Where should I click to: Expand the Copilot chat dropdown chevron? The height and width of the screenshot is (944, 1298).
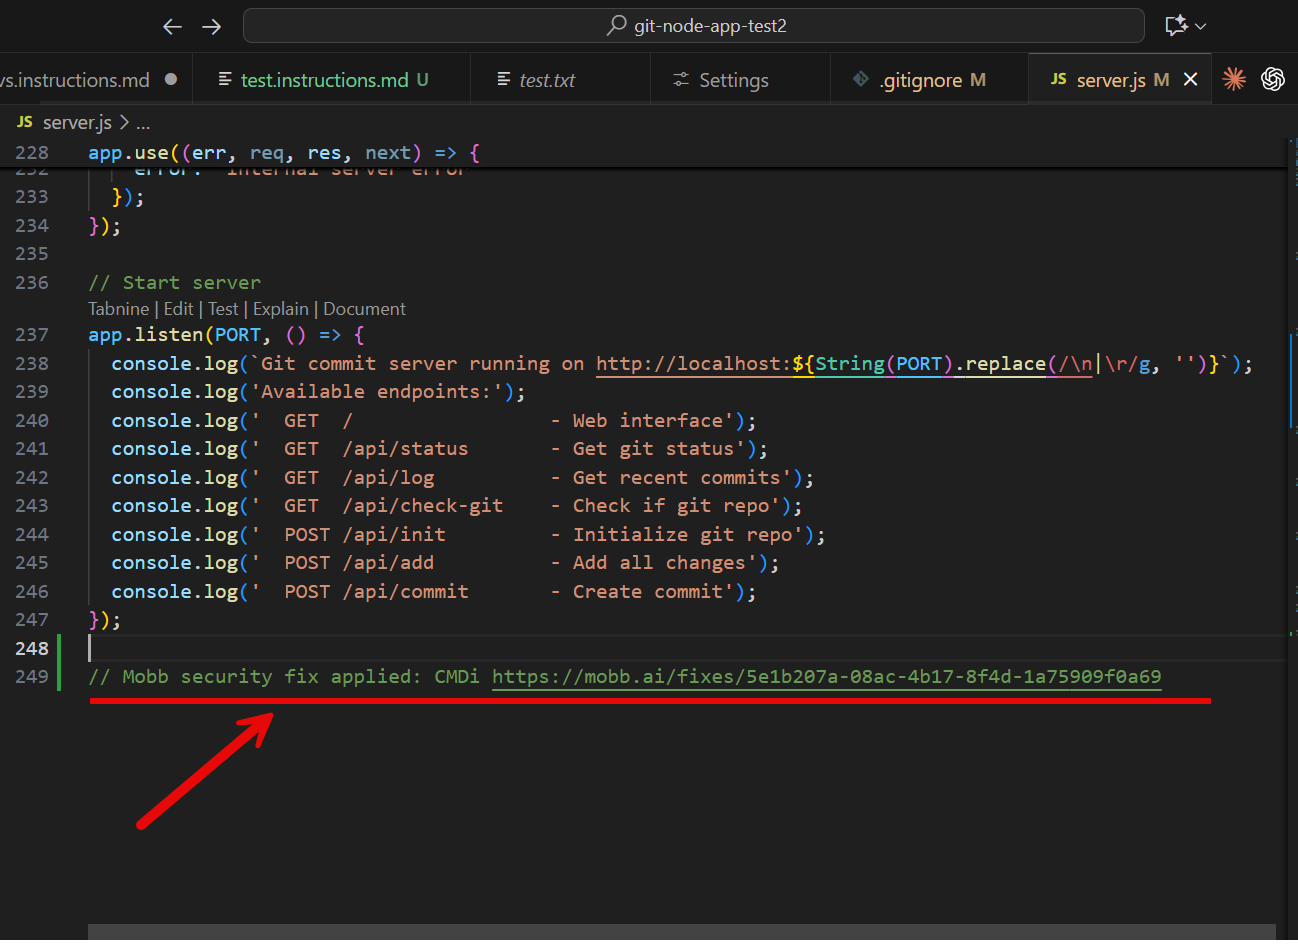[x=1201, y=27]
